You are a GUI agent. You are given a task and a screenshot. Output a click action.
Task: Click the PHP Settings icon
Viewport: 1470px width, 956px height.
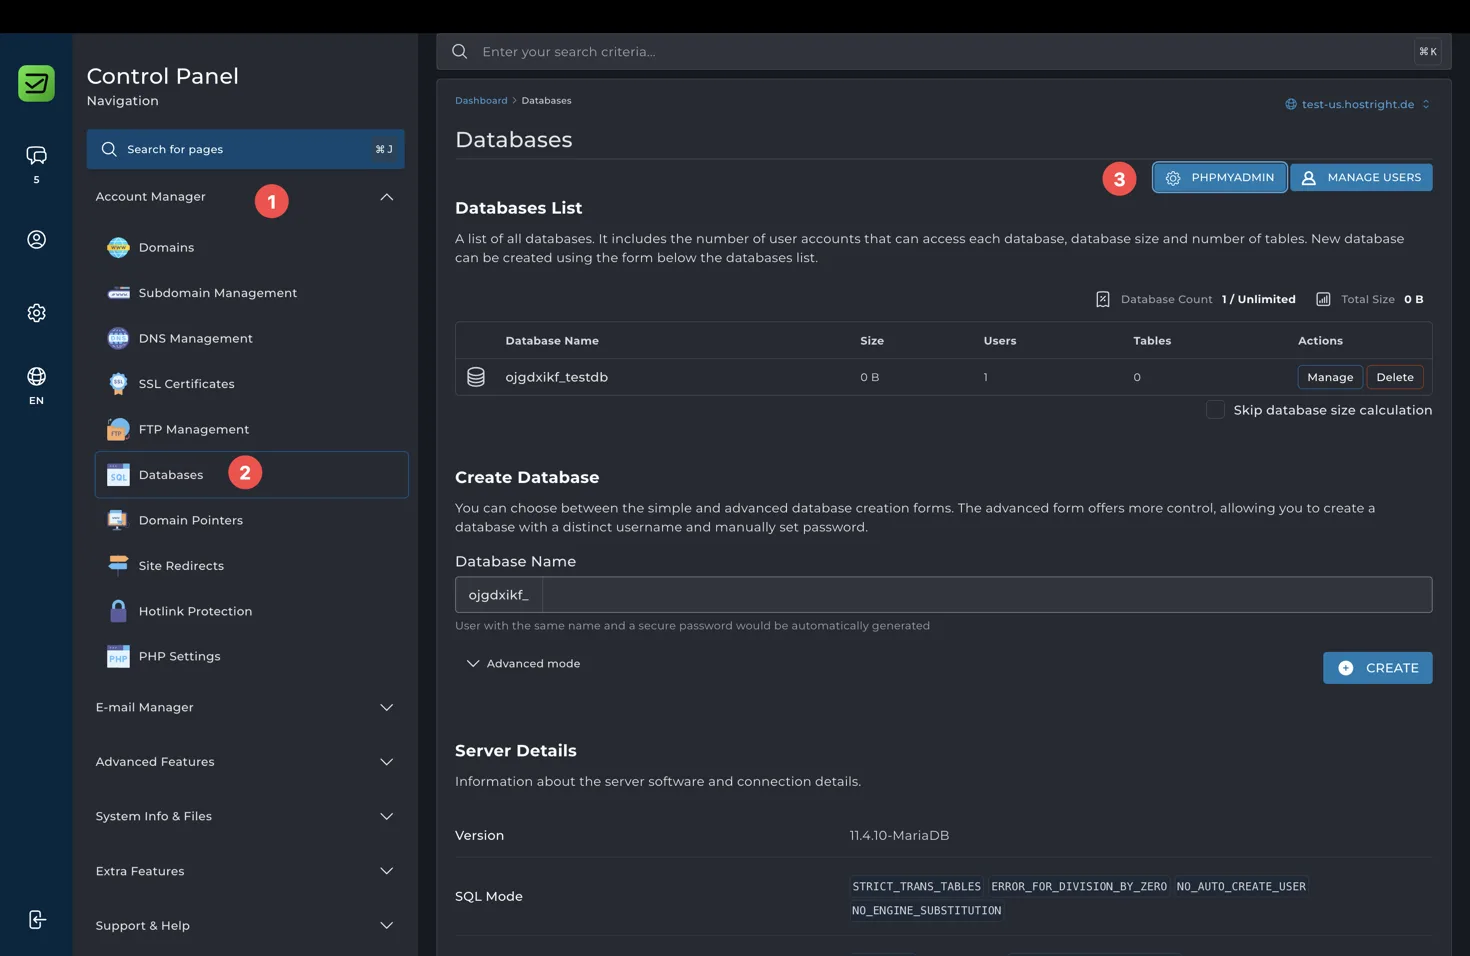[118, 656]
